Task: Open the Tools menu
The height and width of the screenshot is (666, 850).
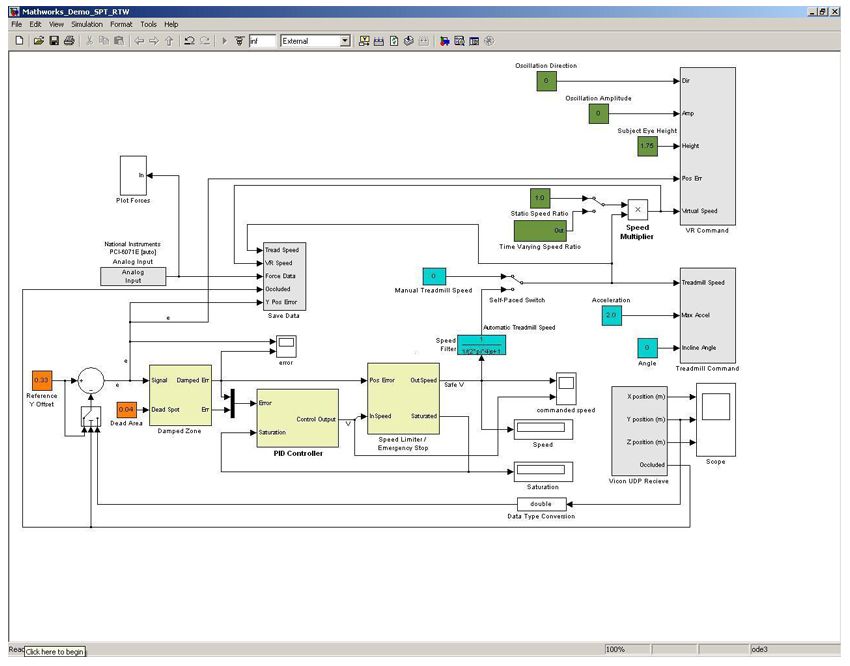Action: 148,24
